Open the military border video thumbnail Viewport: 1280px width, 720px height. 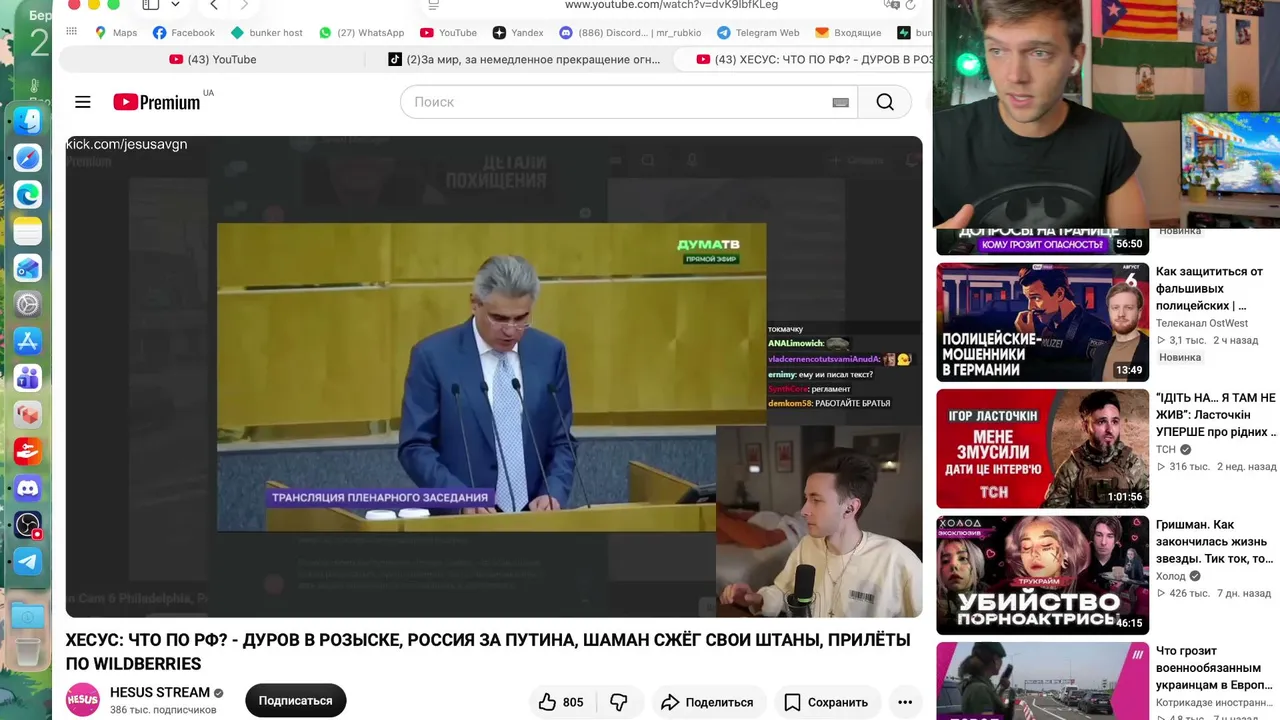tap(1042, 681)
